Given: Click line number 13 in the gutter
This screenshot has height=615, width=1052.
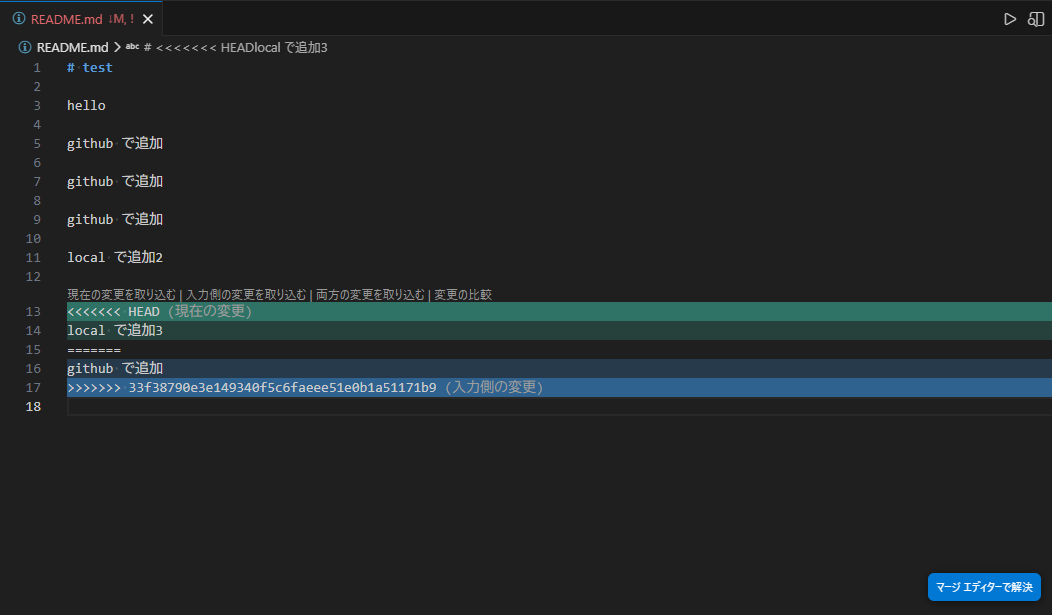Looking at the screenshot, I should point(36,312).
